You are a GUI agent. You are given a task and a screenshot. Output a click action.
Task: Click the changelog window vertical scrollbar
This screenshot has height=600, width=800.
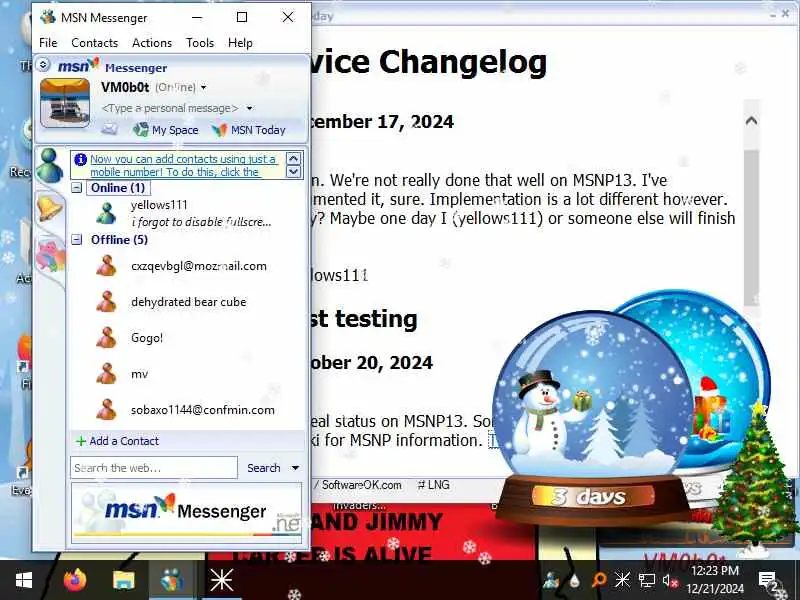(751, 227)
